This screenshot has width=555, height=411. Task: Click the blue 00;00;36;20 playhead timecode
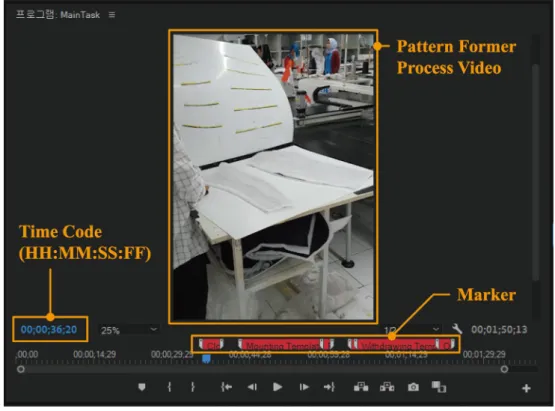49,330
